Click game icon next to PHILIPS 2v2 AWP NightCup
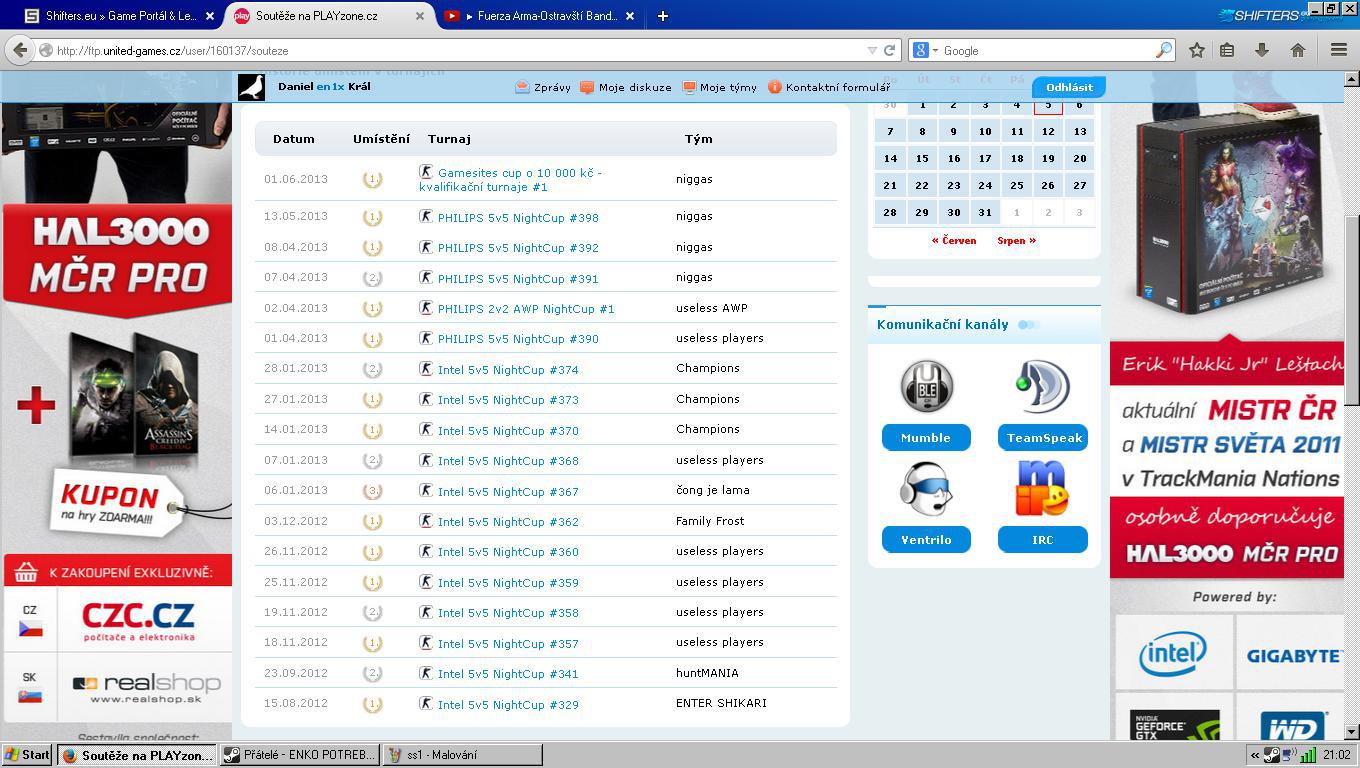 click(426, 308)
